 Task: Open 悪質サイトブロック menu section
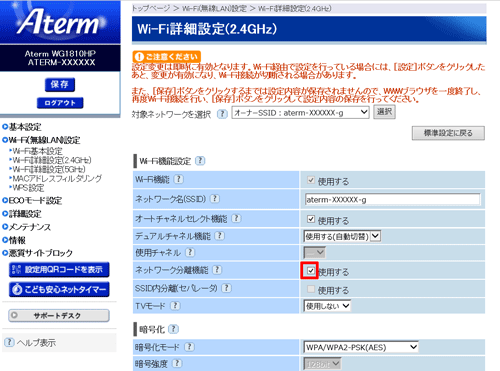point(41,253)
